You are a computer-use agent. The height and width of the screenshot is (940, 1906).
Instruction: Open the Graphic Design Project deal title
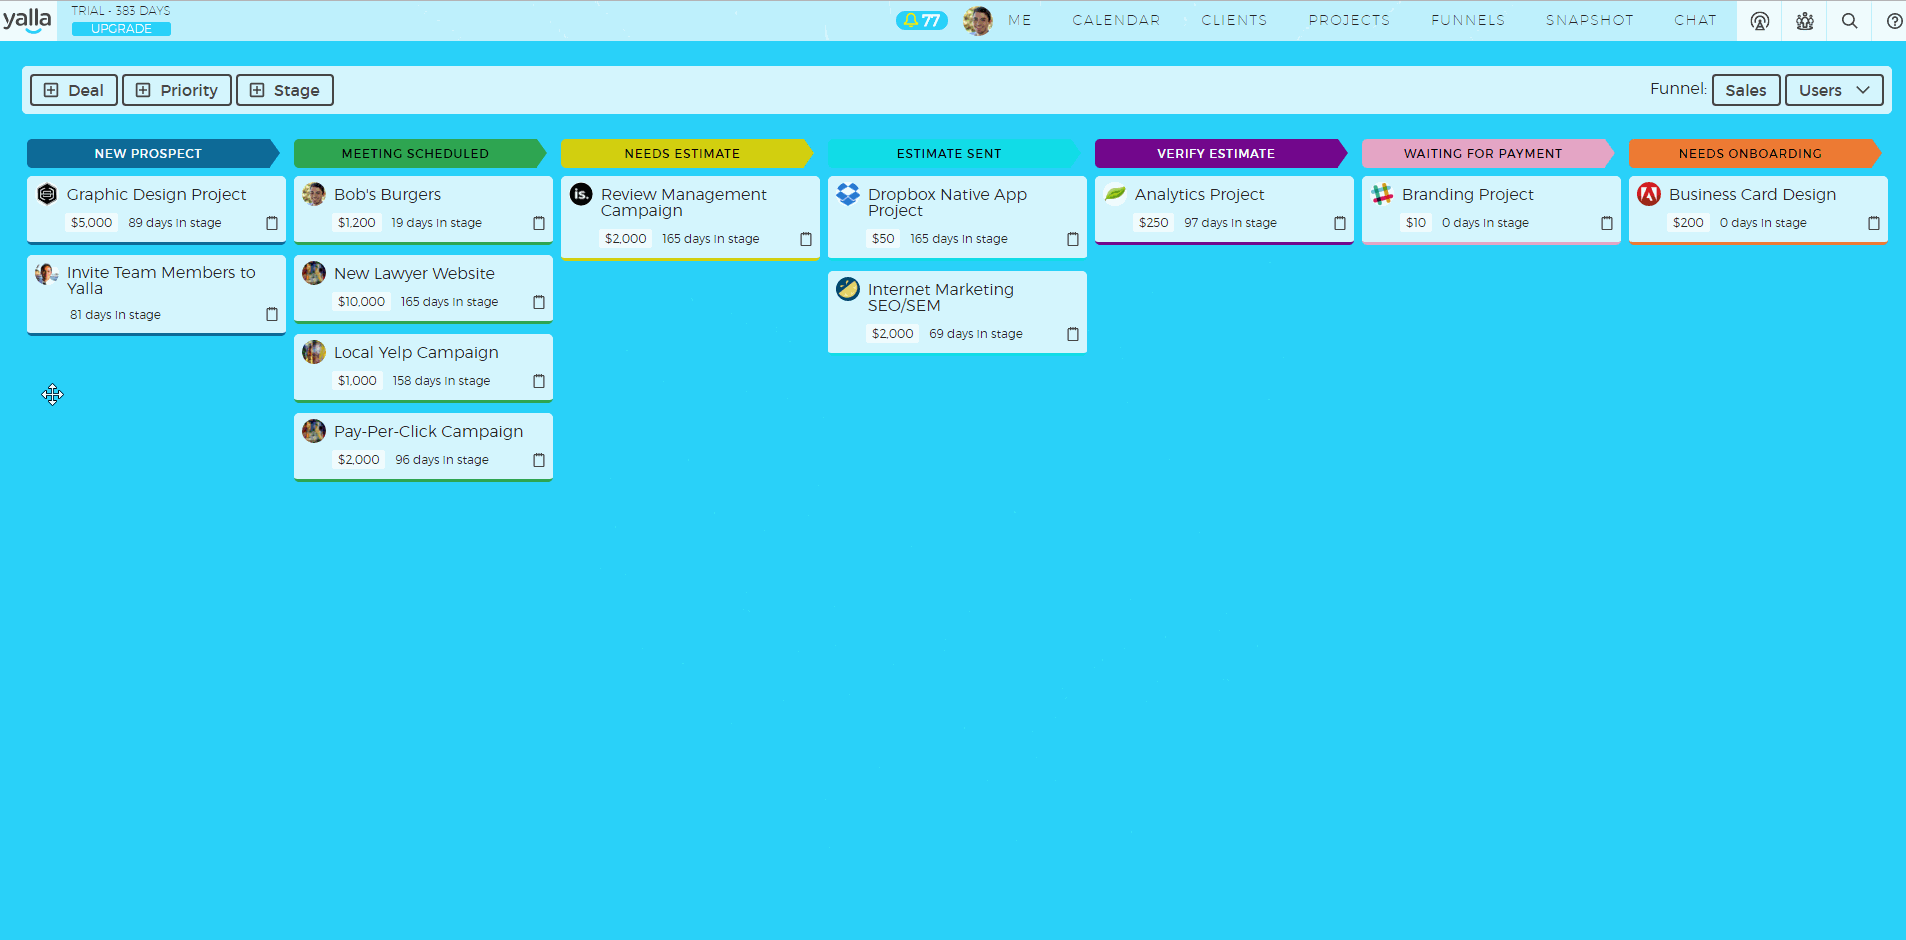[x=156, y=194]
